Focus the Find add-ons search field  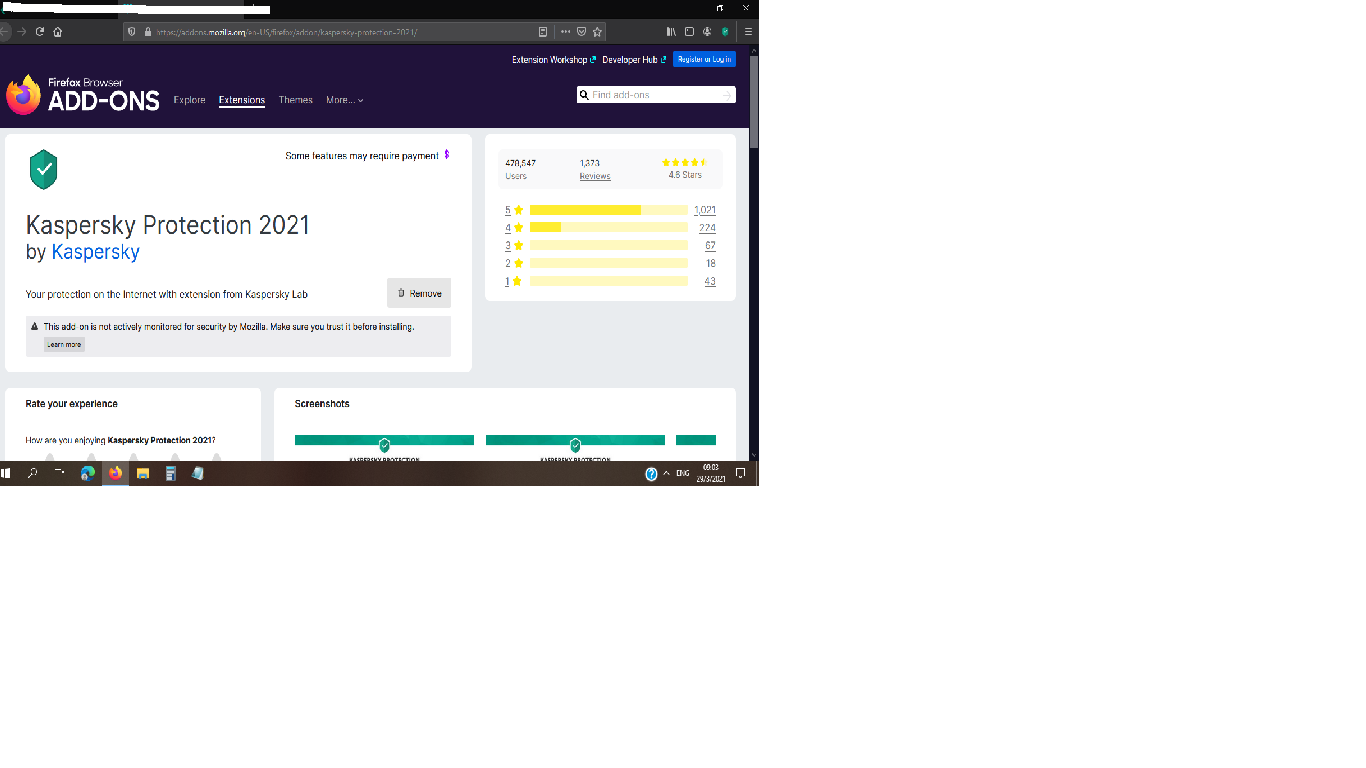[x=655, y=95]
